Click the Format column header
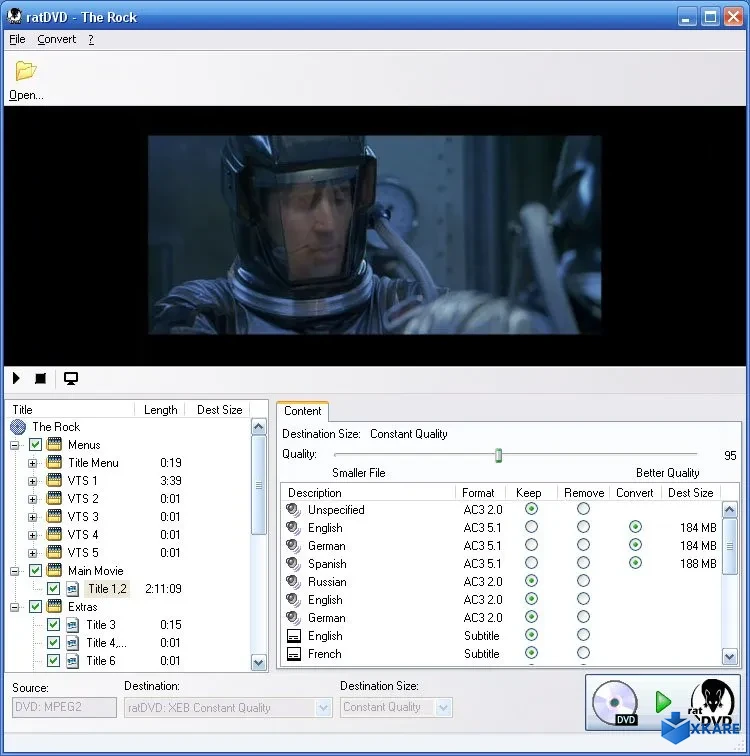The width and height of the screenshot is (750, 756). [480, 492]
